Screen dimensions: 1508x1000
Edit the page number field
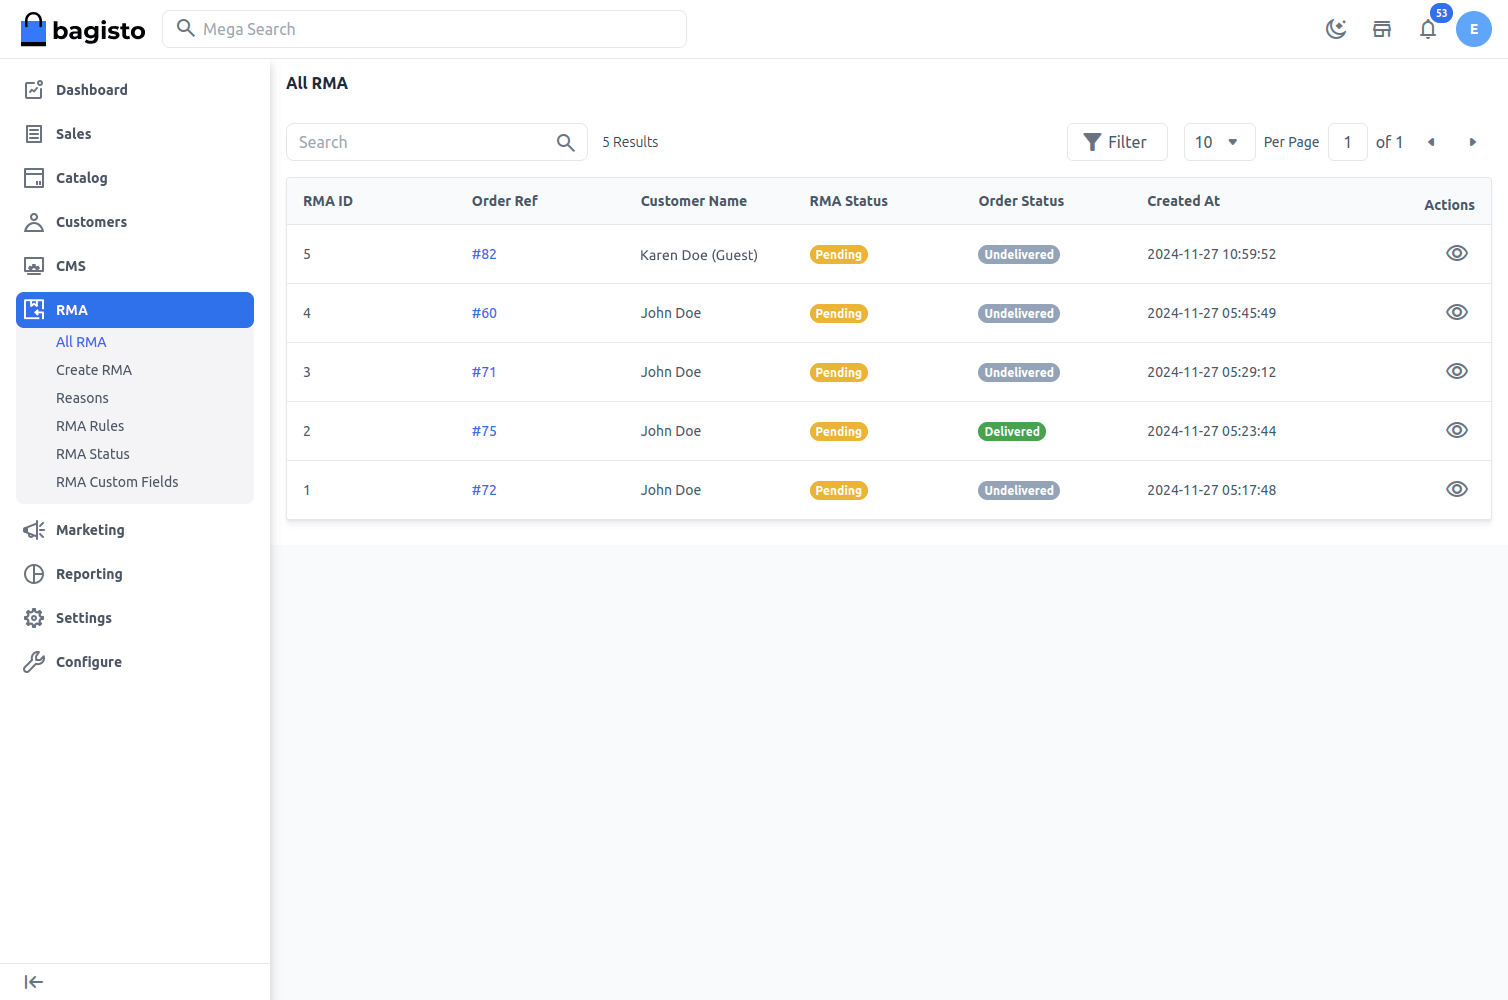click(x=1347, y=142)
